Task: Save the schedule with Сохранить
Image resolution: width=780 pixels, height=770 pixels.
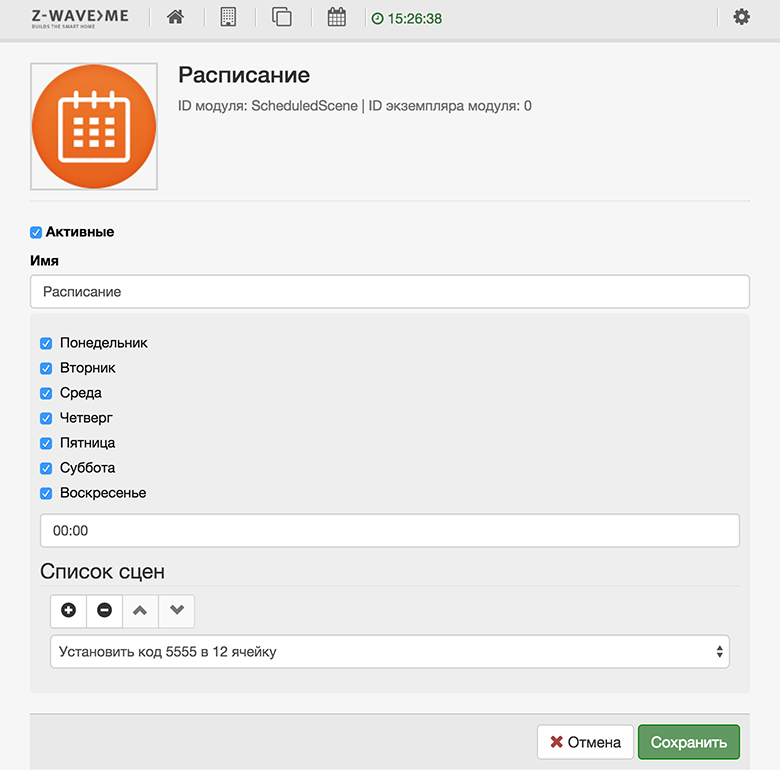Action: 688,743
